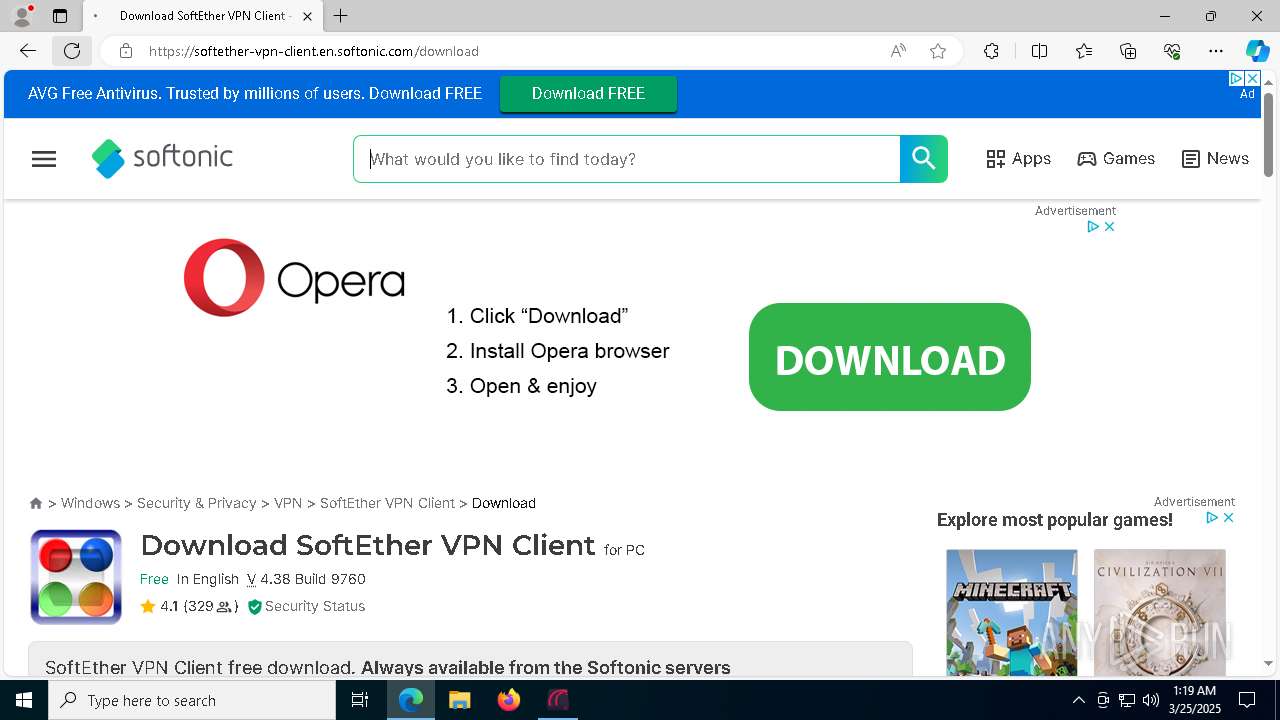Open Task View on taskbar
The width and height of the screenshot is (1280, 720).
tap(360, 700)
